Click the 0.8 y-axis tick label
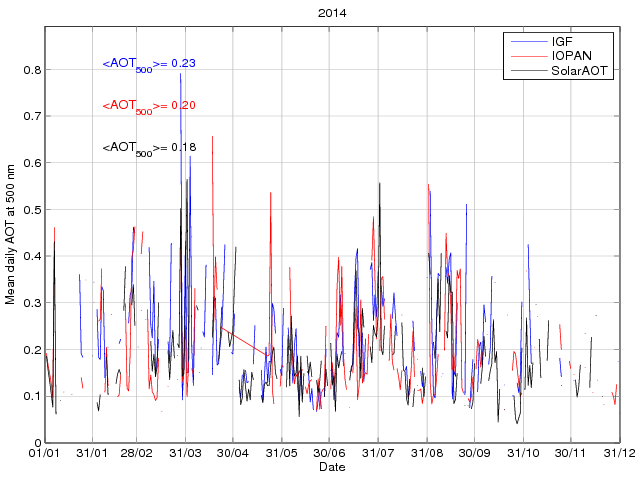 pos(31,70)
